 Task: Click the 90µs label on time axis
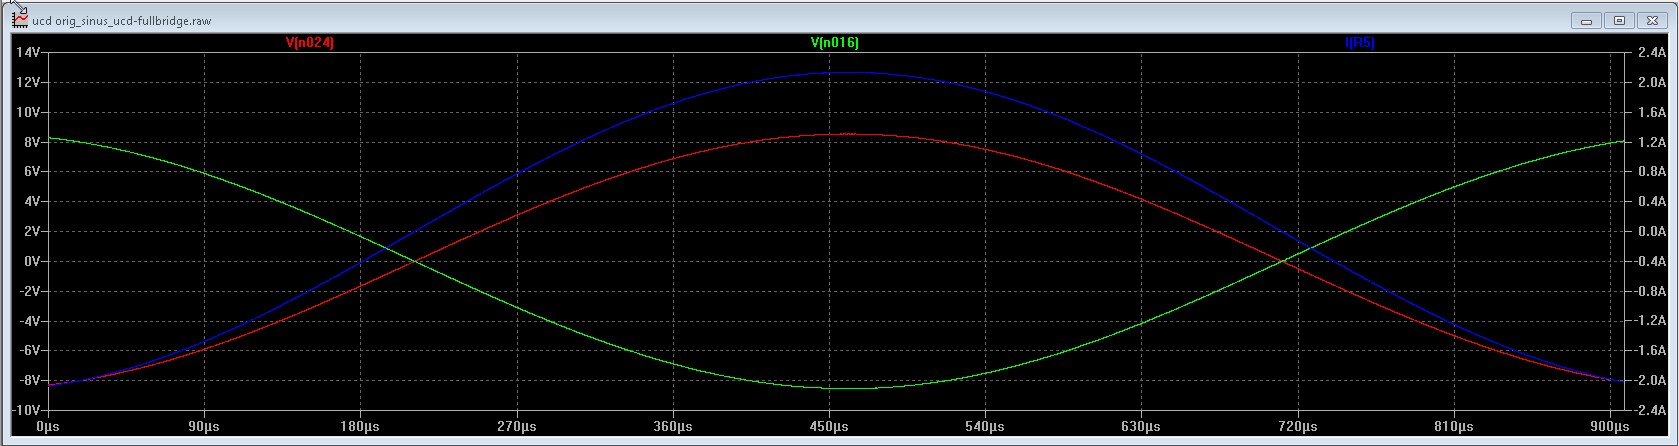click(204, 427)
